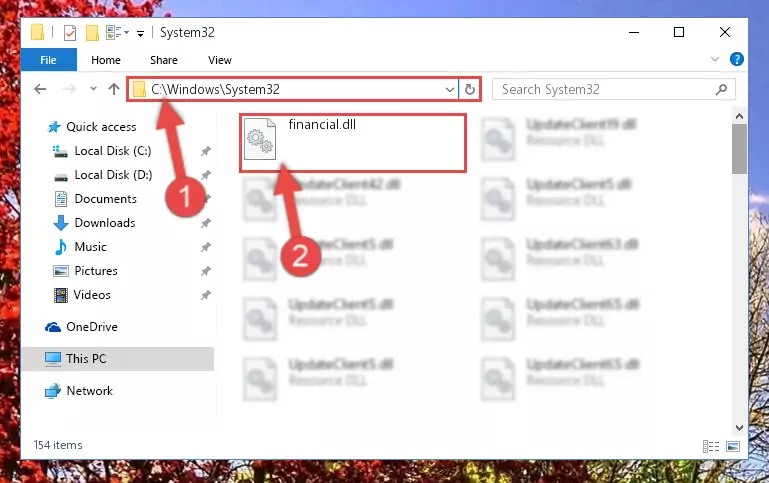The image size is (769, 483).
Task: Open recent locations dropdown arrow
Action: [93, 89]
